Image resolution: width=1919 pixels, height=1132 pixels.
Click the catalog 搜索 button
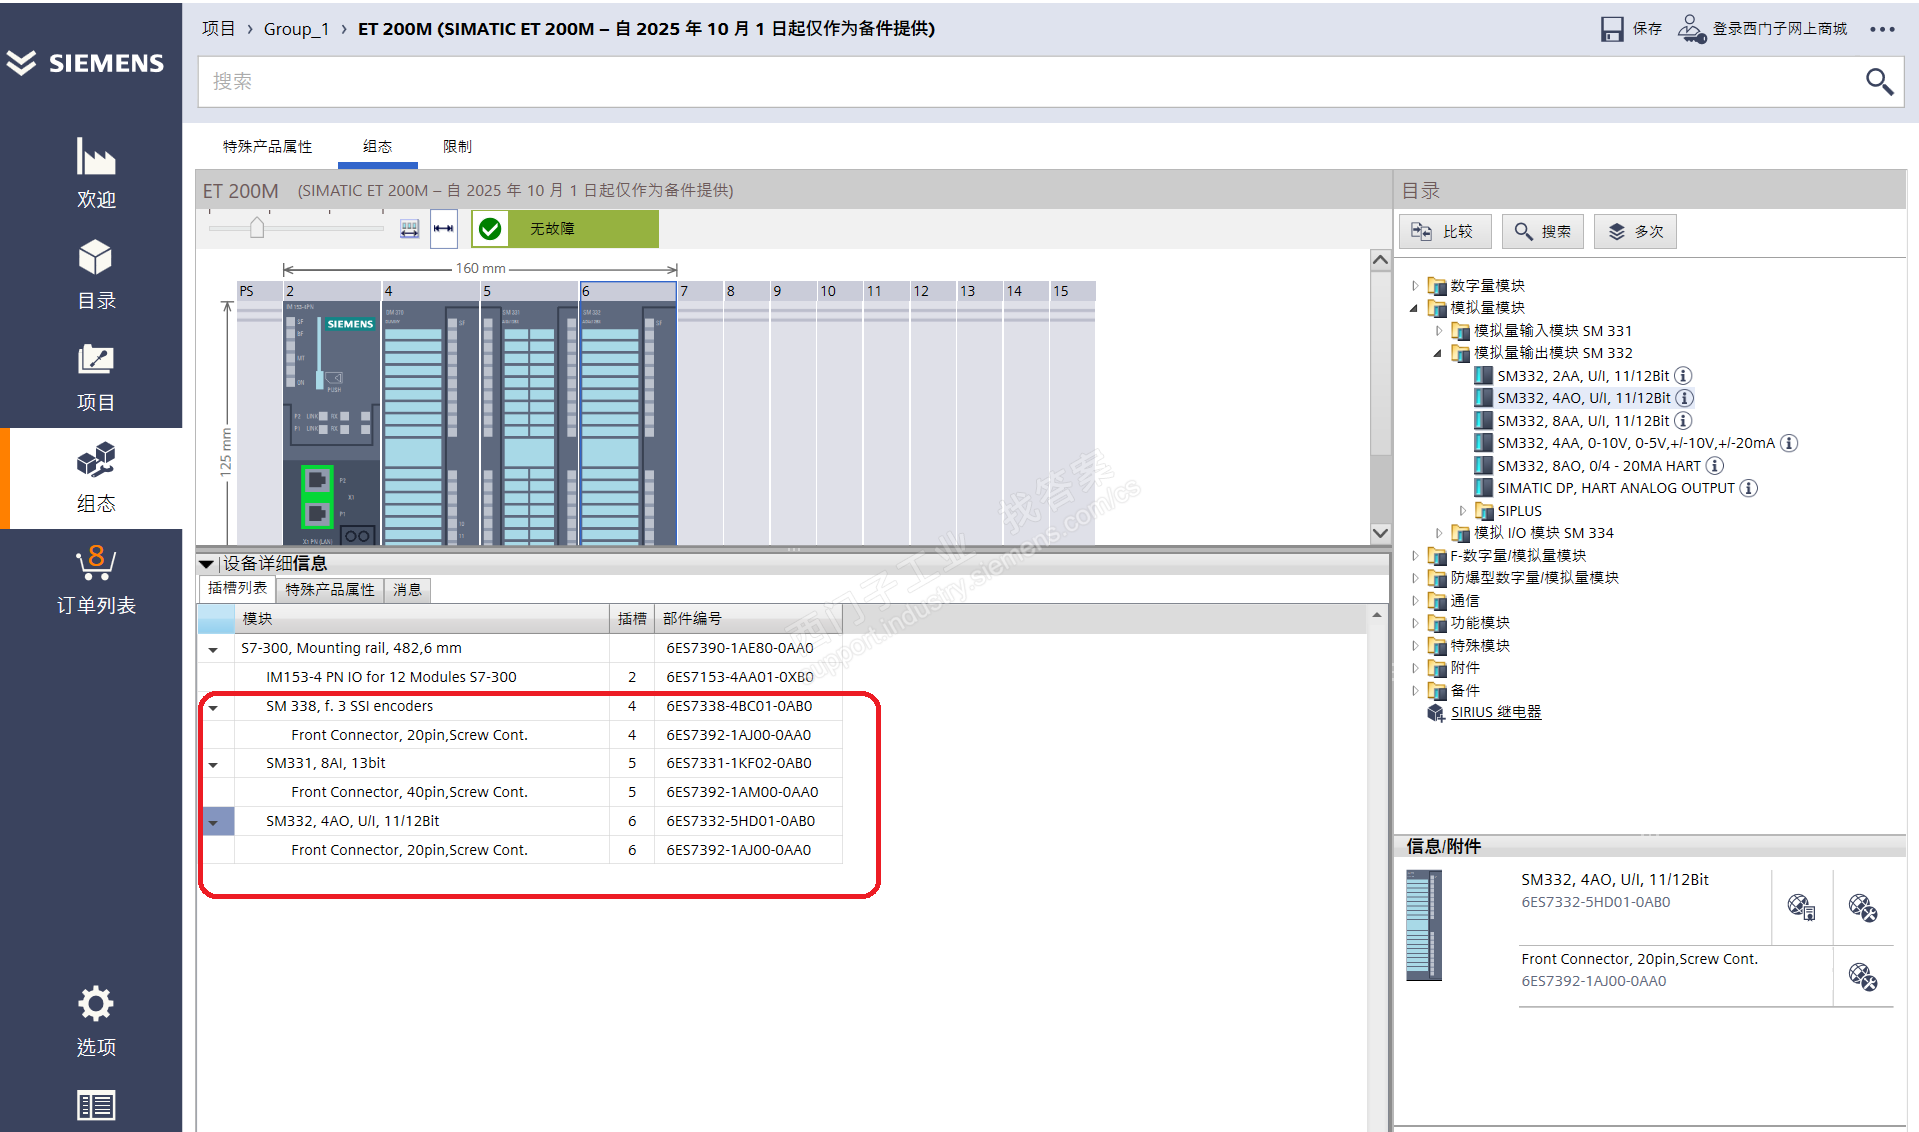[1542, 231]
